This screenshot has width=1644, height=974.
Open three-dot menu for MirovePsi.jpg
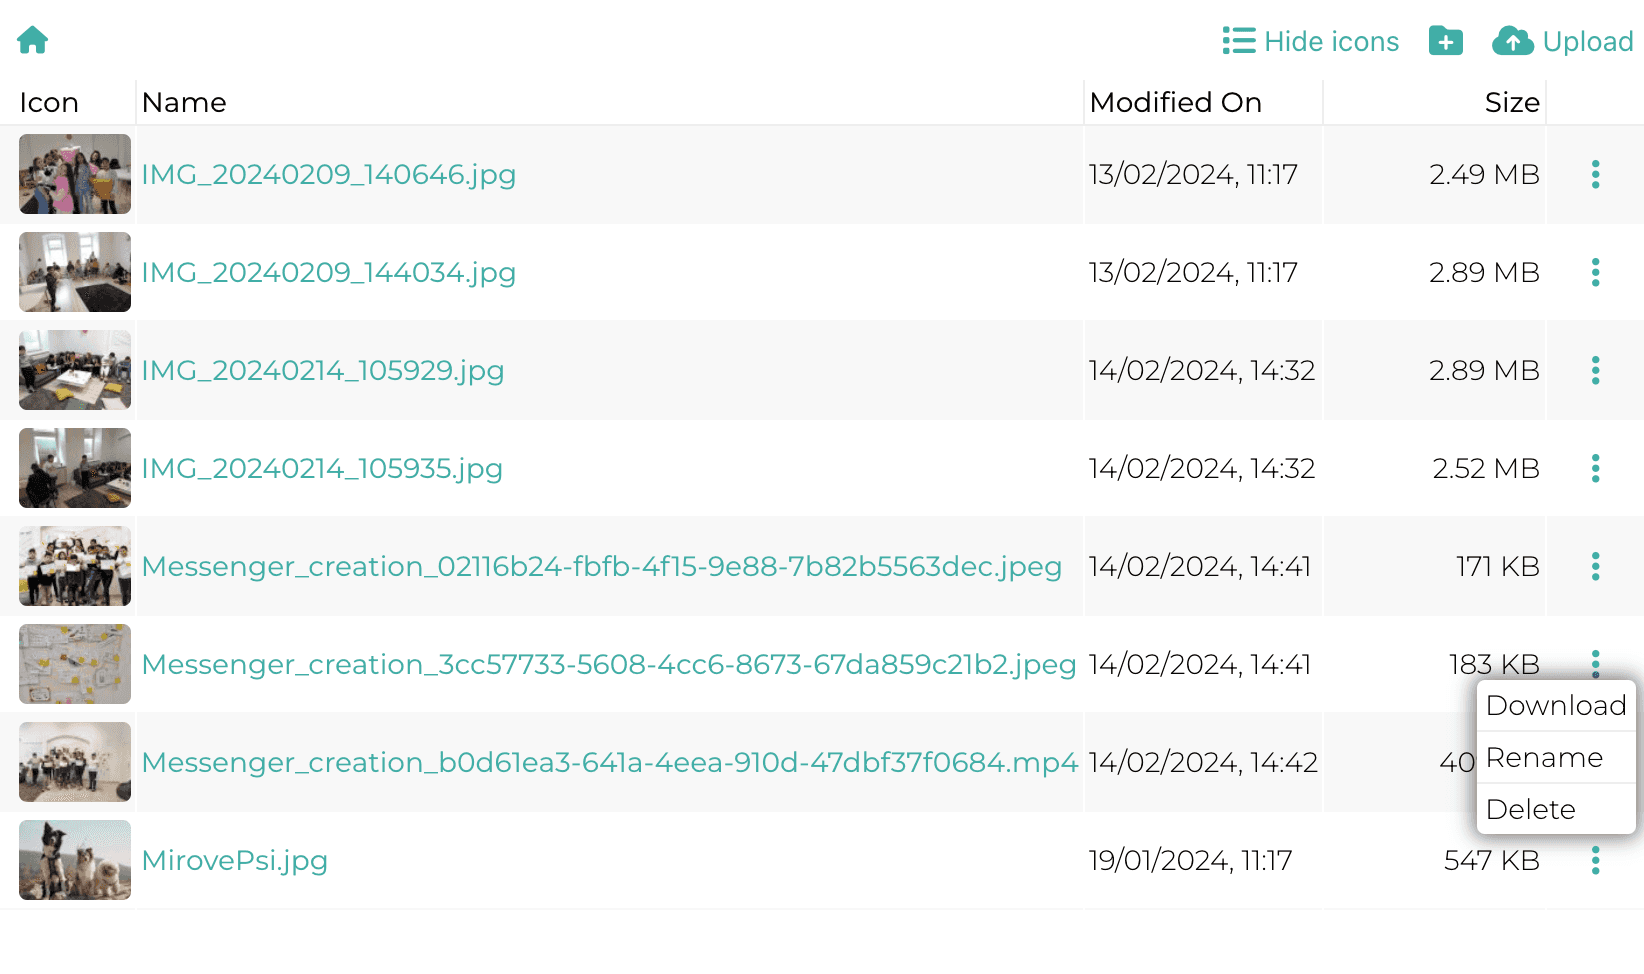click(1595, 861)
